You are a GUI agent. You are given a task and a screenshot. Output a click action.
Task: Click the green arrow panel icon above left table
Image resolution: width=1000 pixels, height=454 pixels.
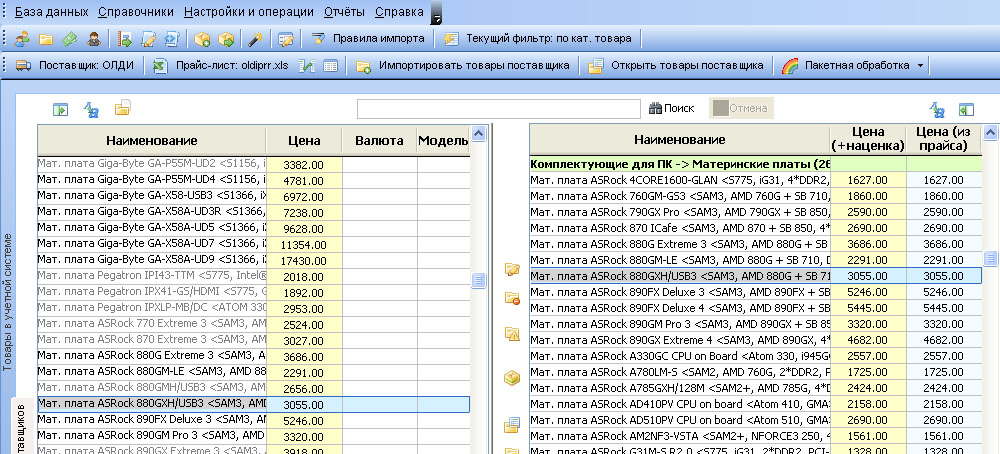point(61,110)
